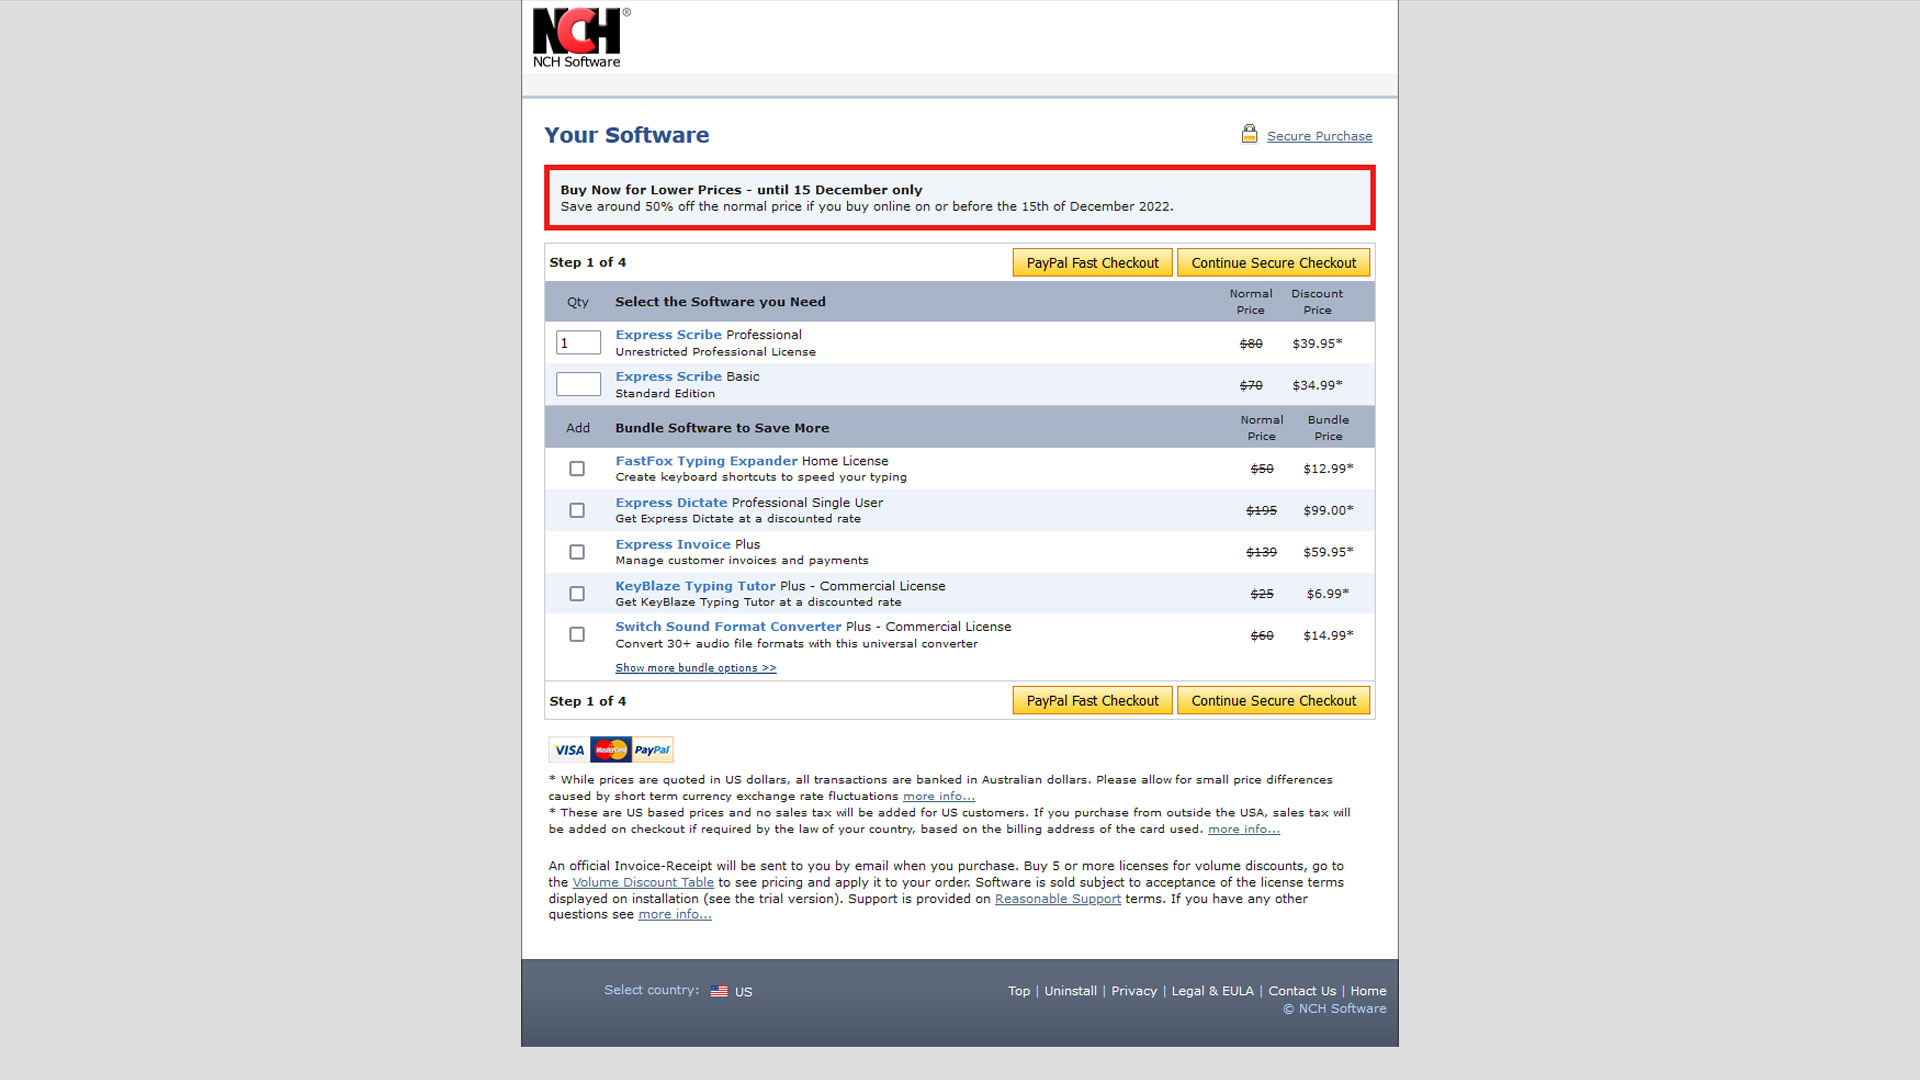Screen dimensions: 1920x1080
Task: Open more info about exchange rate fluctuations
Action: point(939,797)
